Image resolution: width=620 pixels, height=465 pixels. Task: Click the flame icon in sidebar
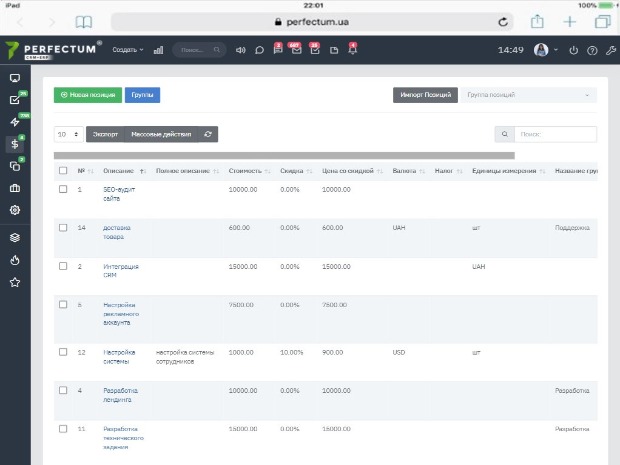coord(15,260)
